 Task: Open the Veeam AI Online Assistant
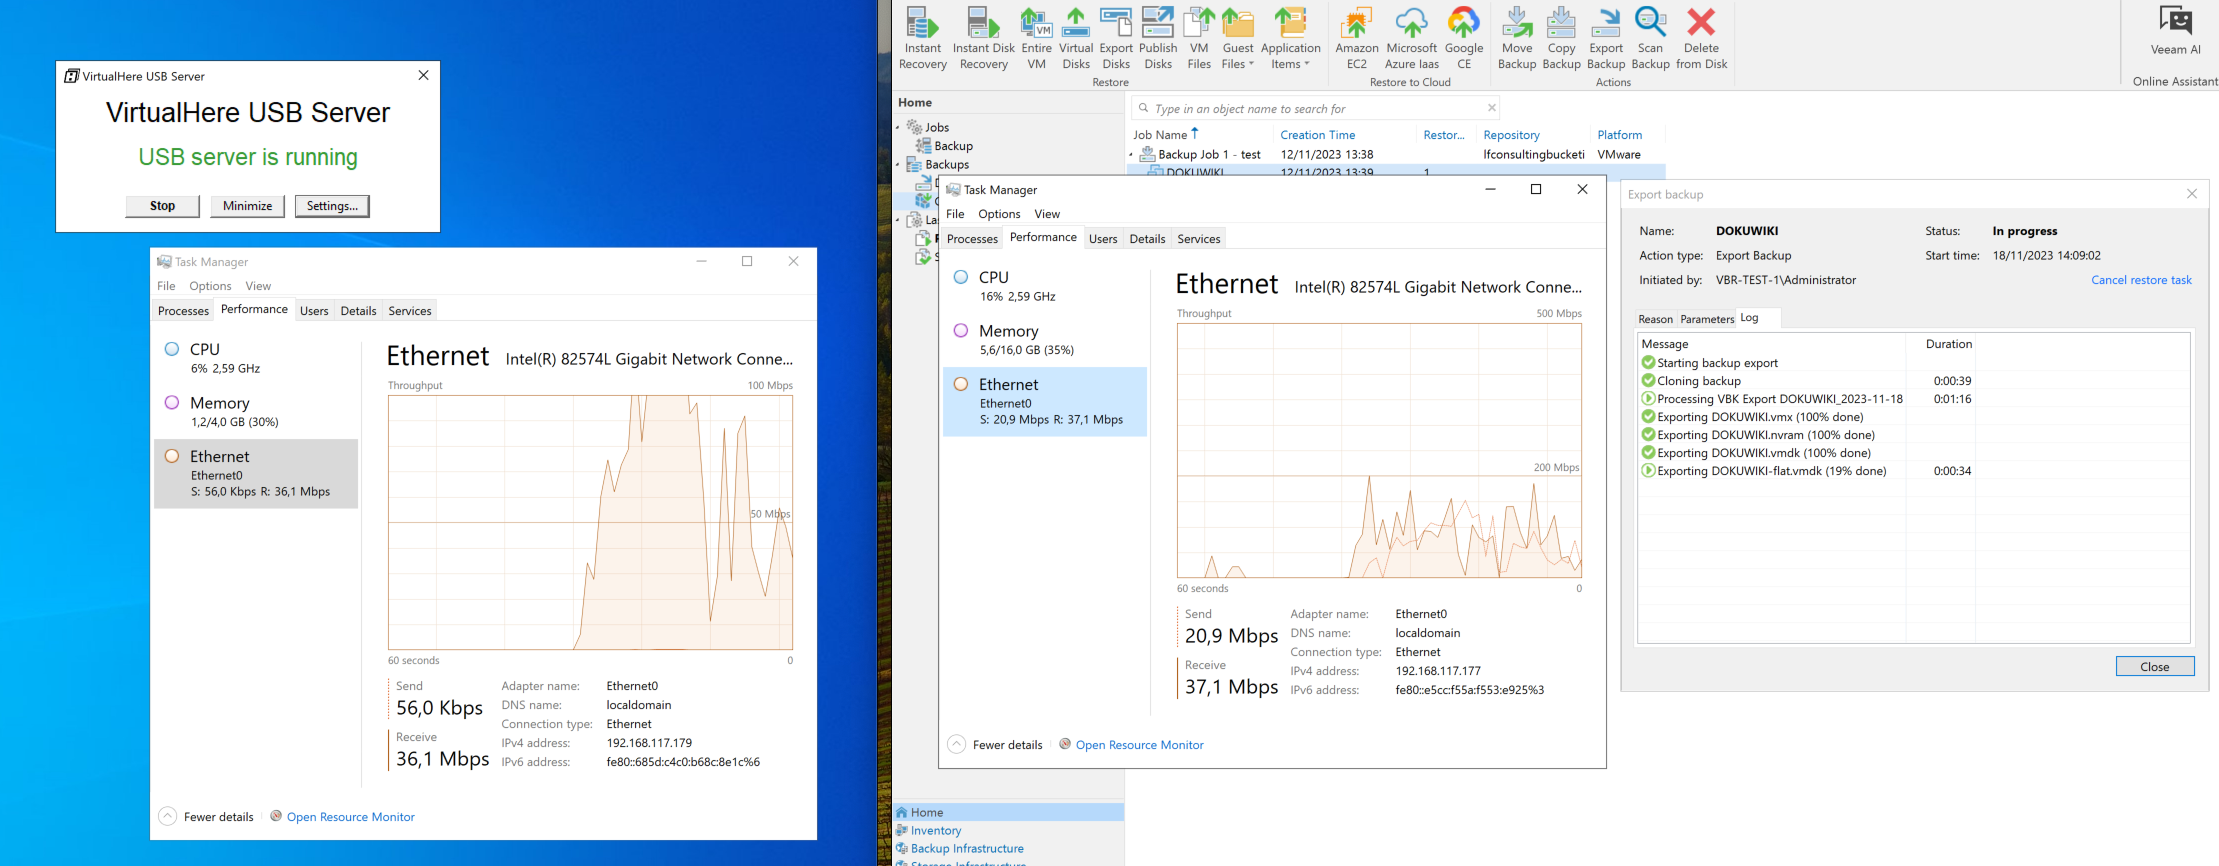click(2175, 32)
